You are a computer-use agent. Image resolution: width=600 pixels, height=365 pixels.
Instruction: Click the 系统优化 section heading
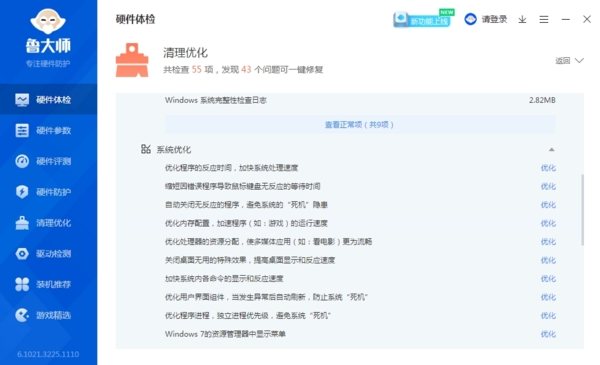[x=174, y=149]
